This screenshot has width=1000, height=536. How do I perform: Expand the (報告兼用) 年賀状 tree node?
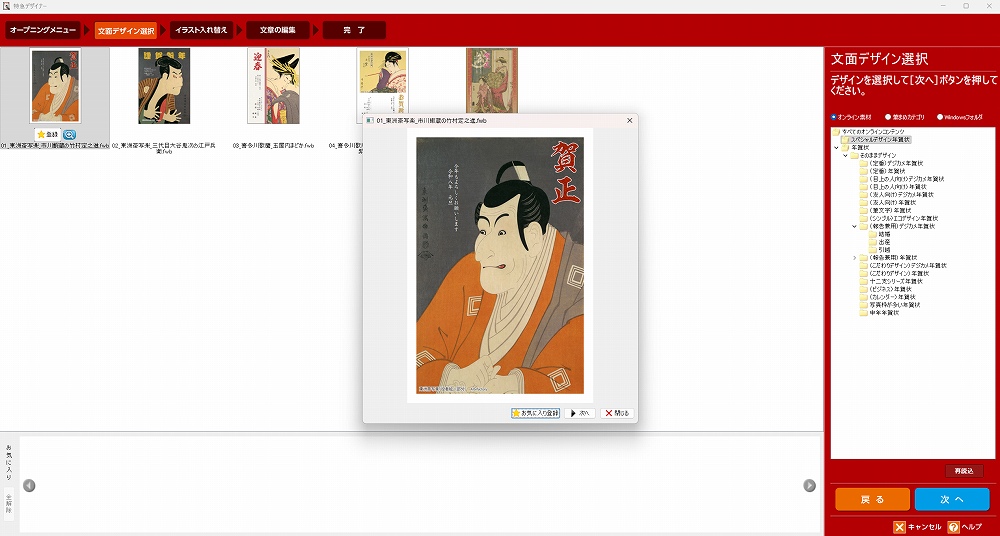[x=854, y=258]
